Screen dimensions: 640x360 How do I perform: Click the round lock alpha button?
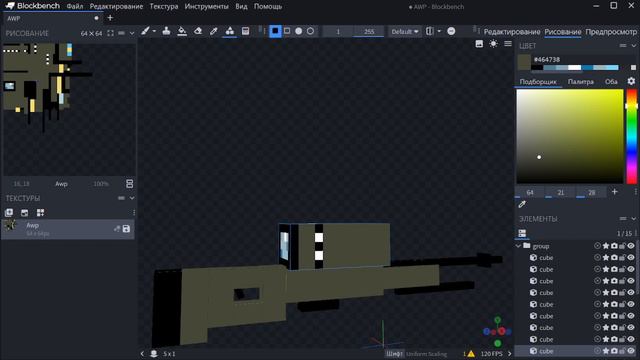point(451,31)
